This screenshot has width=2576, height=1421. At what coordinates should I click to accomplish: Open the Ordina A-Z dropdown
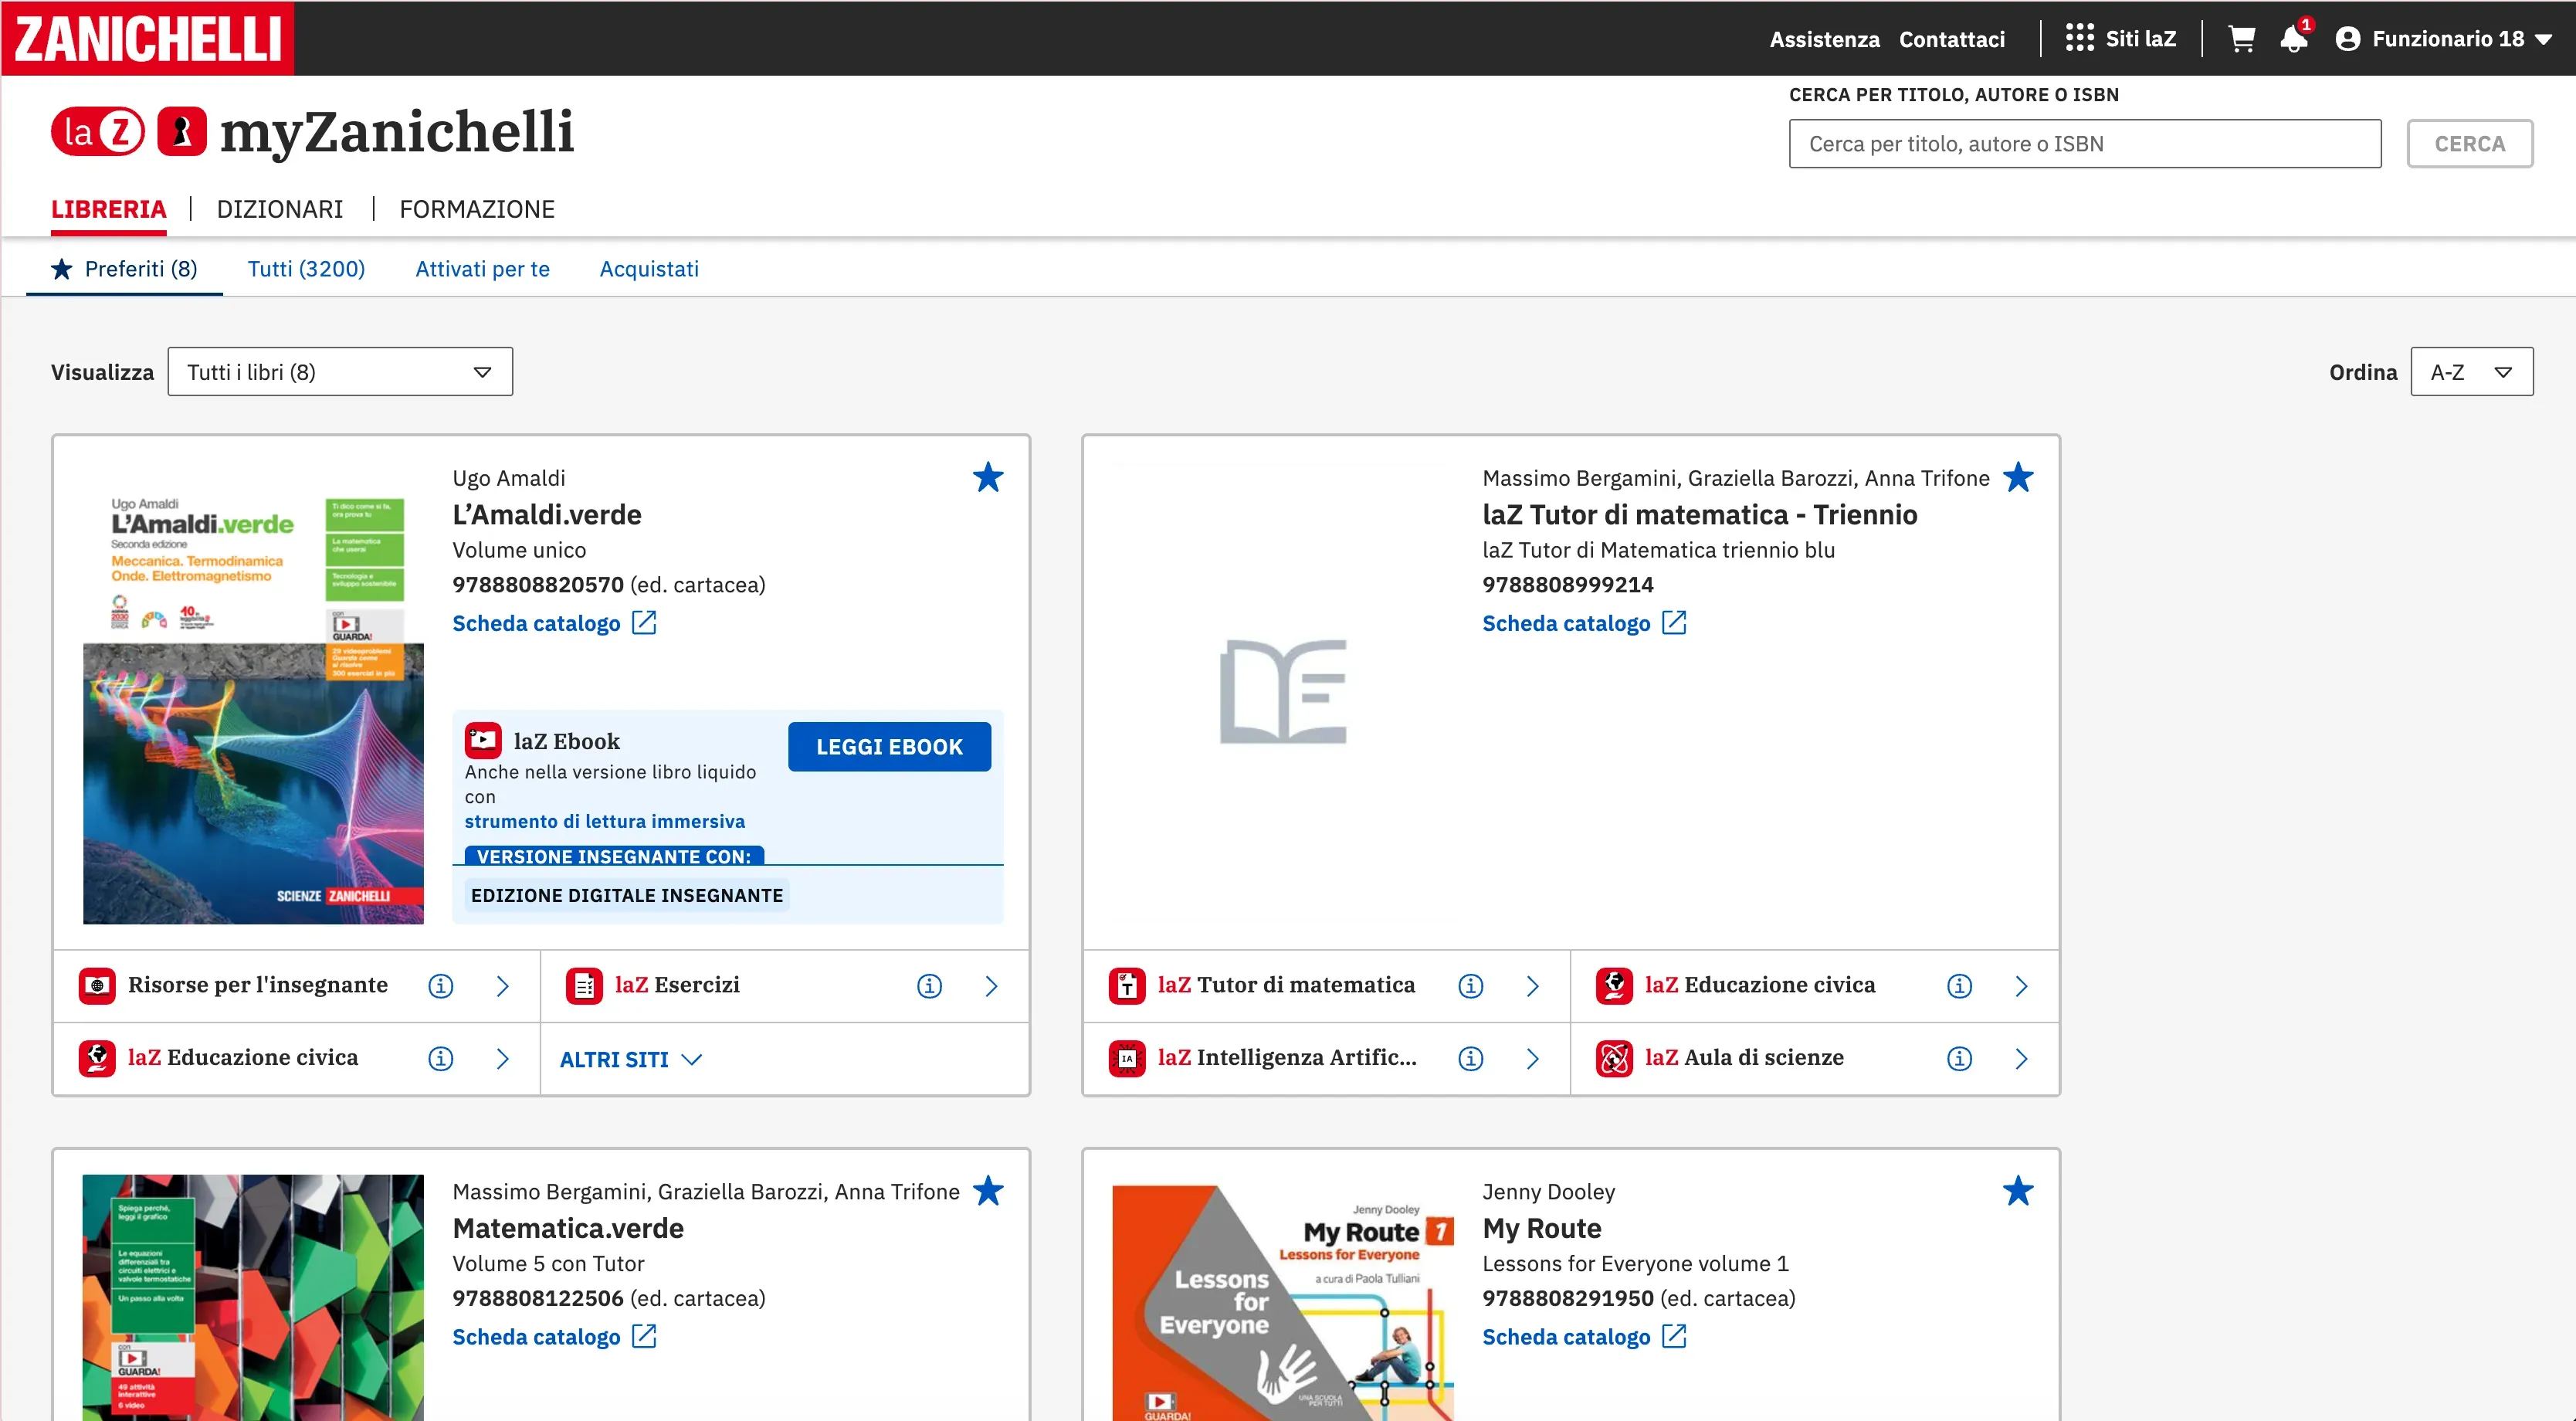2471,372
